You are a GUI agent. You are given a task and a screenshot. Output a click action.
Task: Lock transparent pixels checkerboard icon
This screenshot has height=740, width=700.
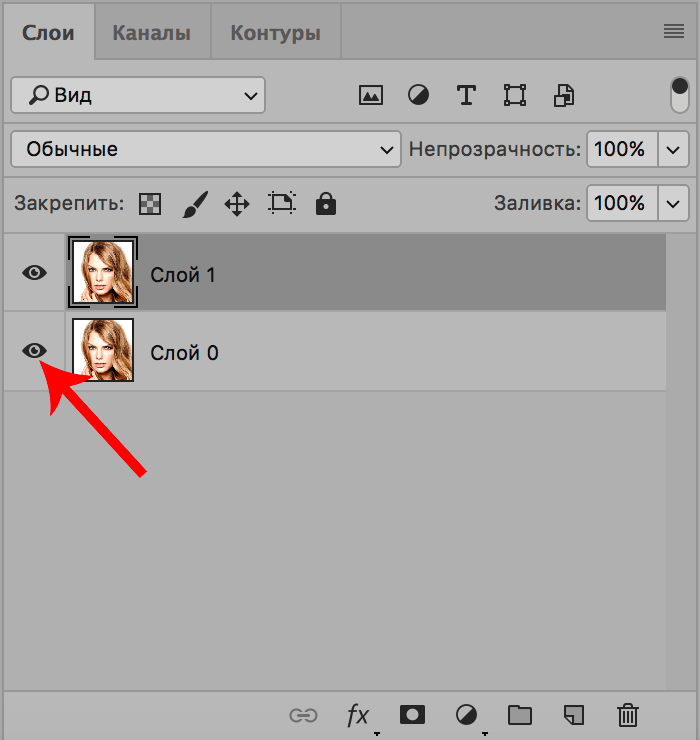150,204
